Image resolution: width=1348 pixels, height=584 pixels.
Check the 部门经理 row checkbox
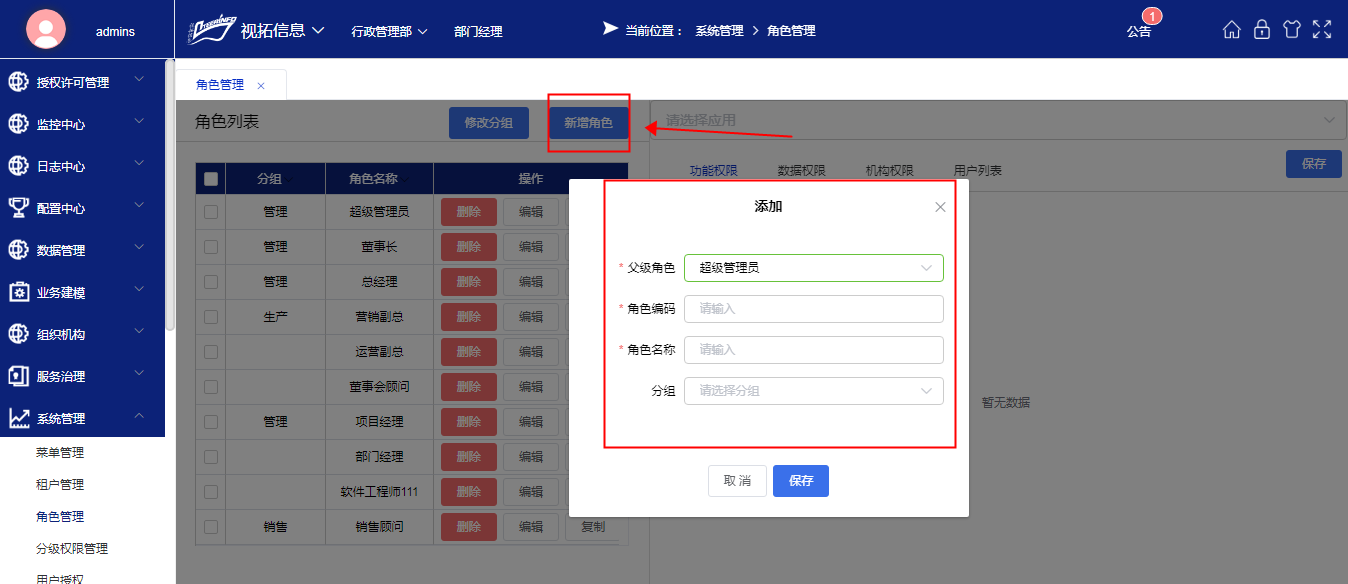211,457
